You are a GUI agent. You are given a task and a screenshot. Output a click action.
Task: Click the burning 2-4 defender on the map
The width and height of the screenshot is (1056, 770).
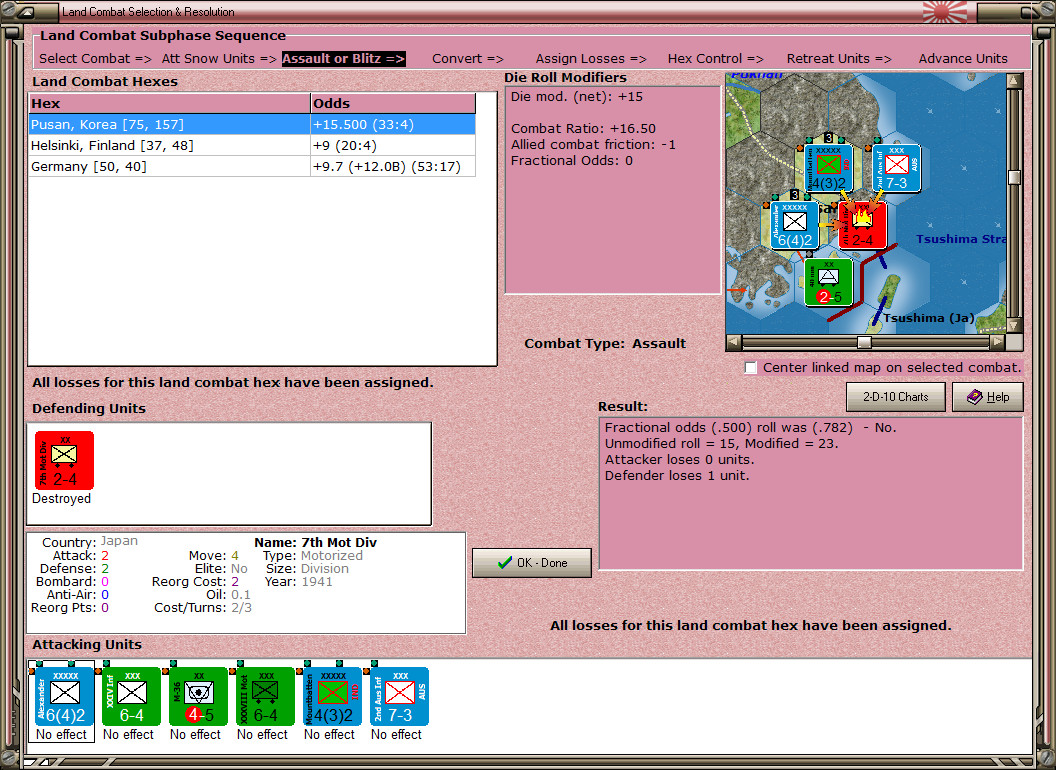(x=863, y=226)
